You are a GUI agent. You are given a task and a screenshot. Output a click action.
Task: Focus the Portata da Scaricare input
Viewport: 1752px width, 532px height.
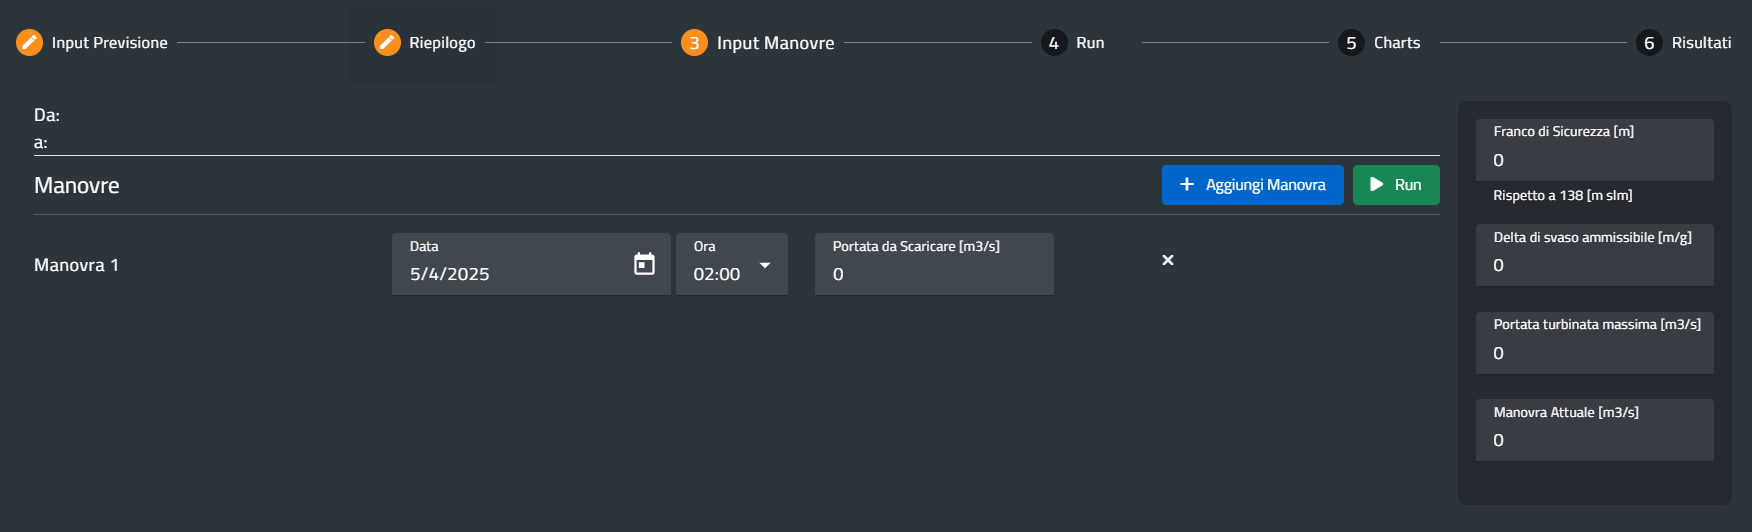(x=933, y=274)
